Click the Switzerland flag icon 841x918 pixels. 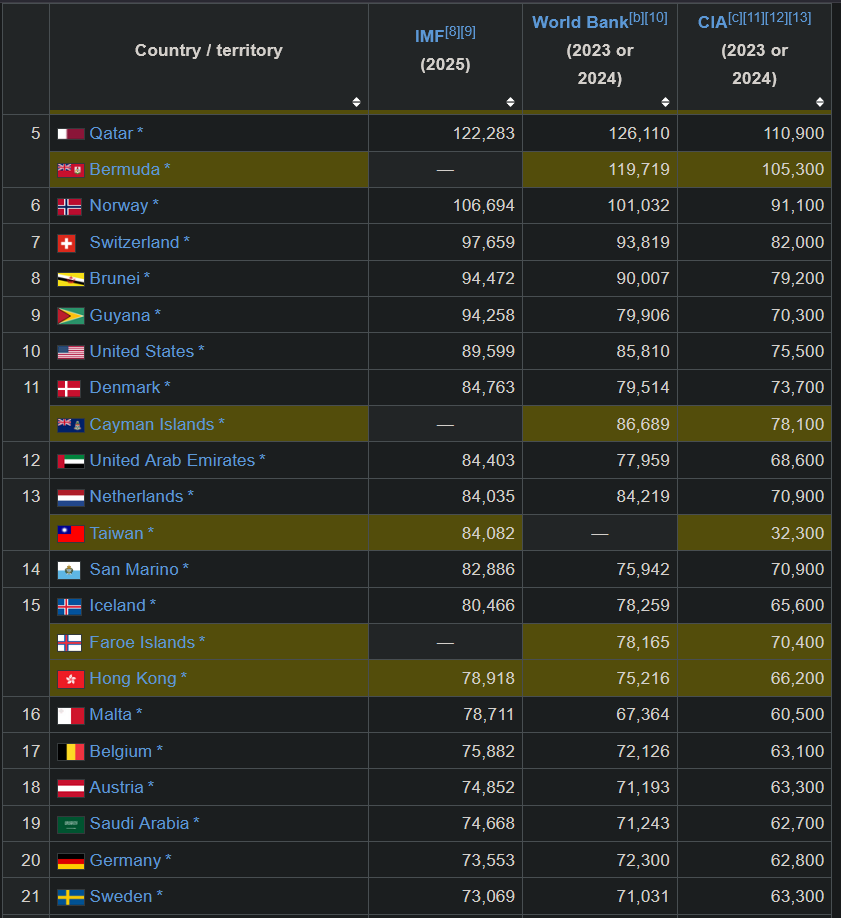click(67, 244)
